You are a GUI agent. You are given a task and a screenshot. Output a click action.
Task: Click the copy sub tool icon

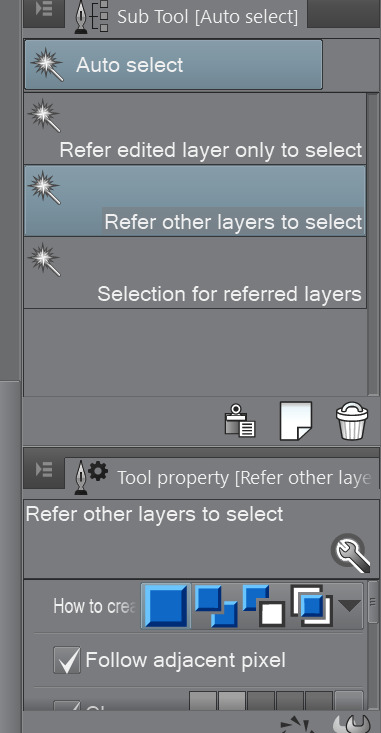click(239, 421)
